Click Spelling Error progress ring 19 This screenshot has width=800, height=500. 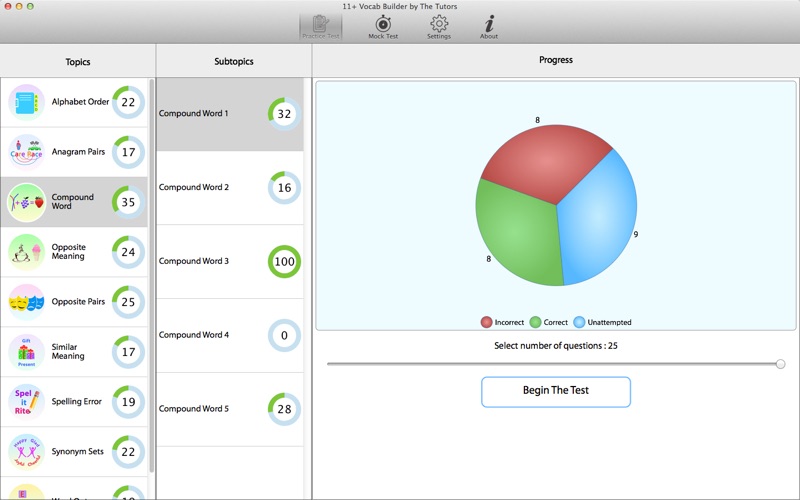click(x=129, y=402)
